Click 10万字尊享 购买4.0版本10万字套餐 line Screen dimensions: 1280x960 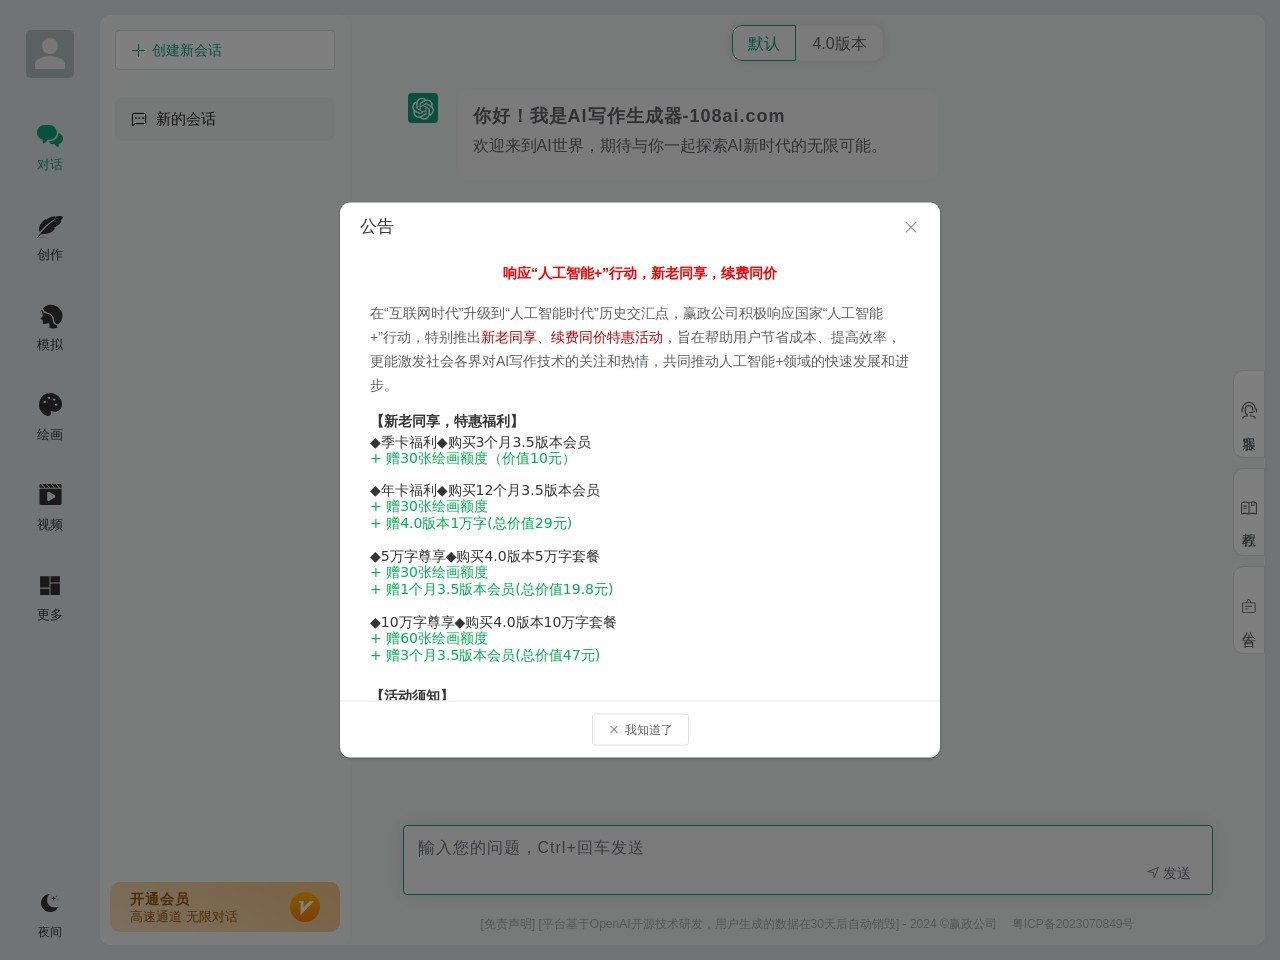tap(494, 622)
